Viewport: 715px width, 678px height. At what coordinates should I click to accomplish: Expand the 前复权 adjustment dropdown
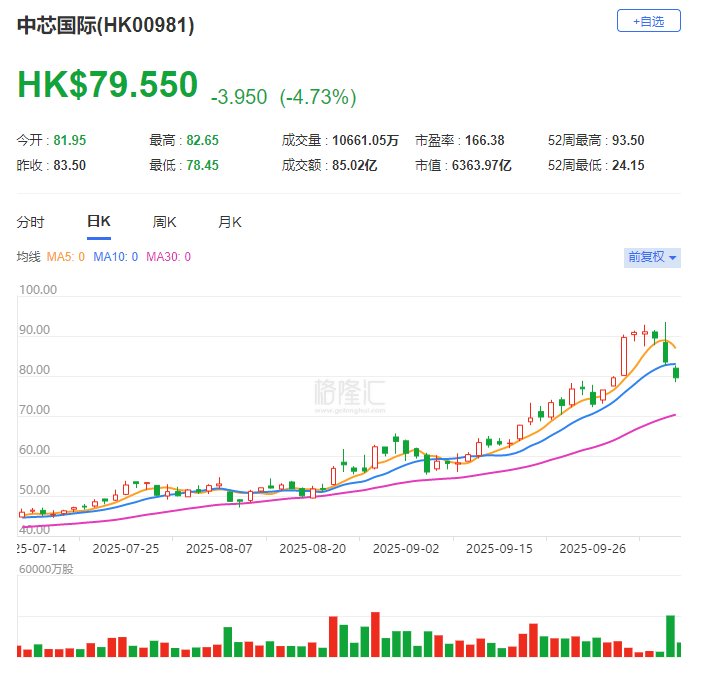point(652,257)
